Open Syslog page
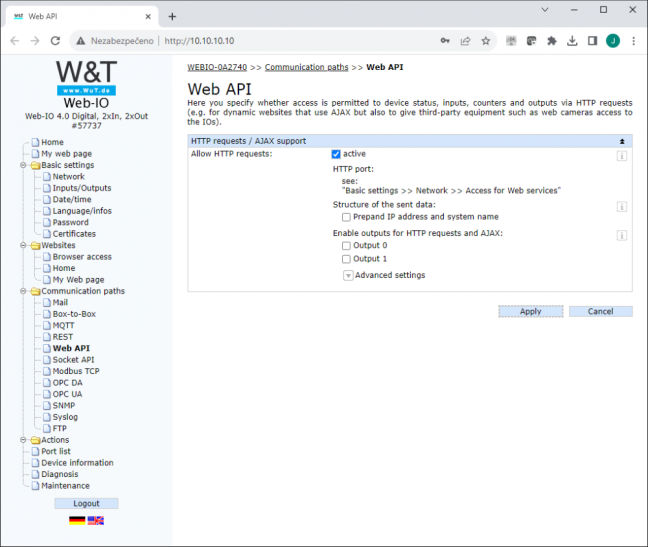 65,417
